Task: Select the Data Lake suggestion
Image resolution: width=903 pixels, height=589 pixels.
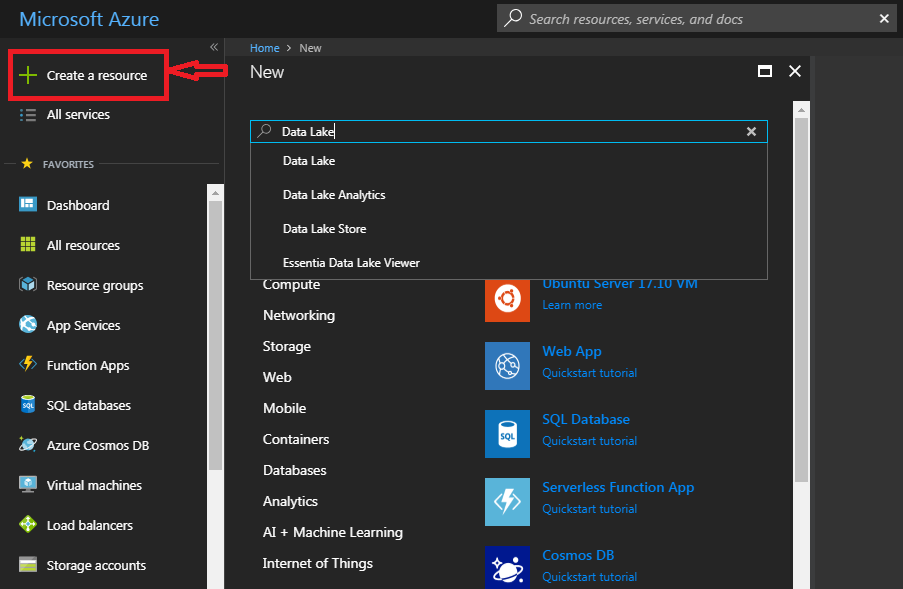Action: click(x=509, y=161)
